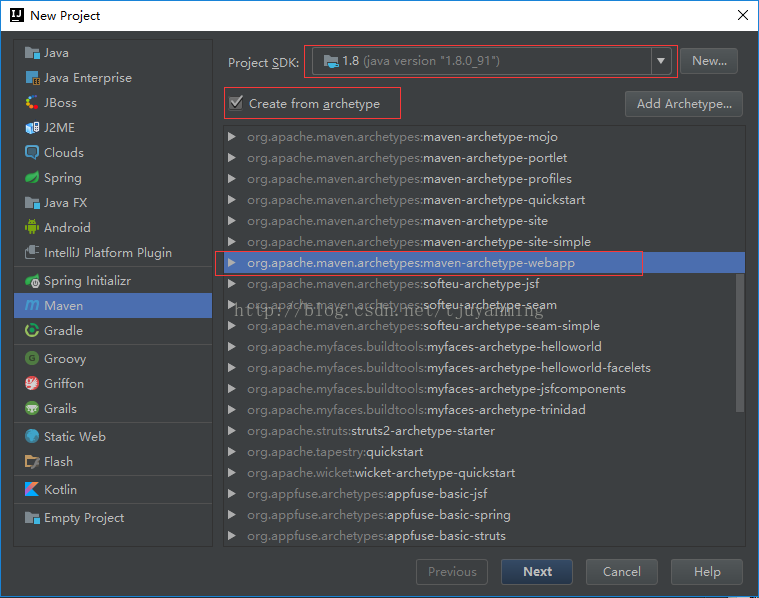Click Add Archetype... button
This screenshot has height=598, width=759.
pos(683,104)
